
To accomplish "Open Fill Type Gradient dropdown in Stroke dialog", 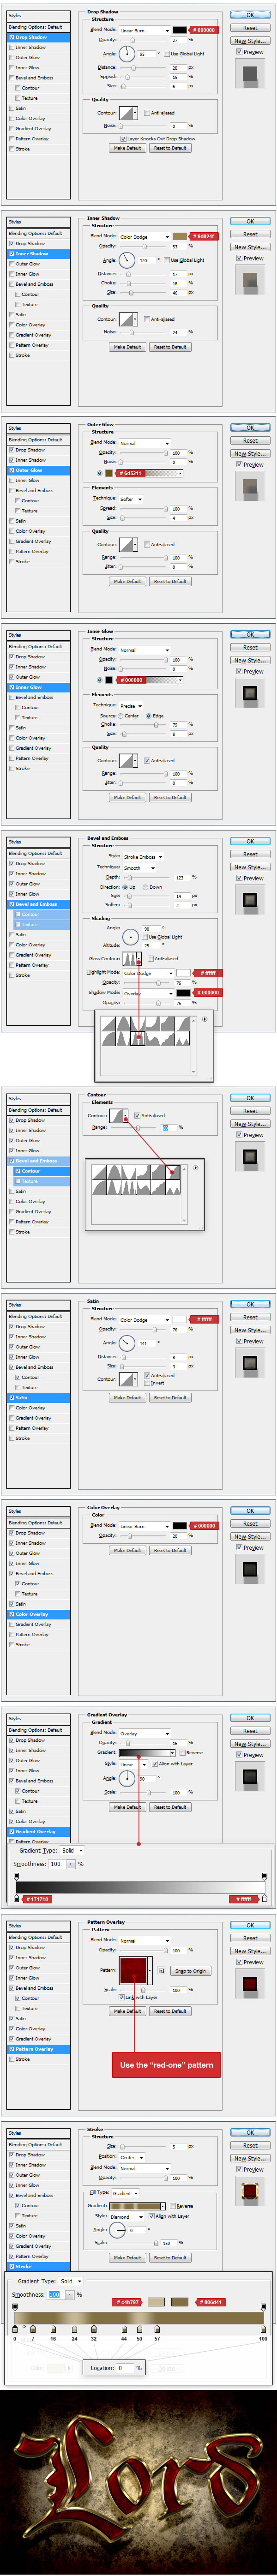I will coord(125,2193).
